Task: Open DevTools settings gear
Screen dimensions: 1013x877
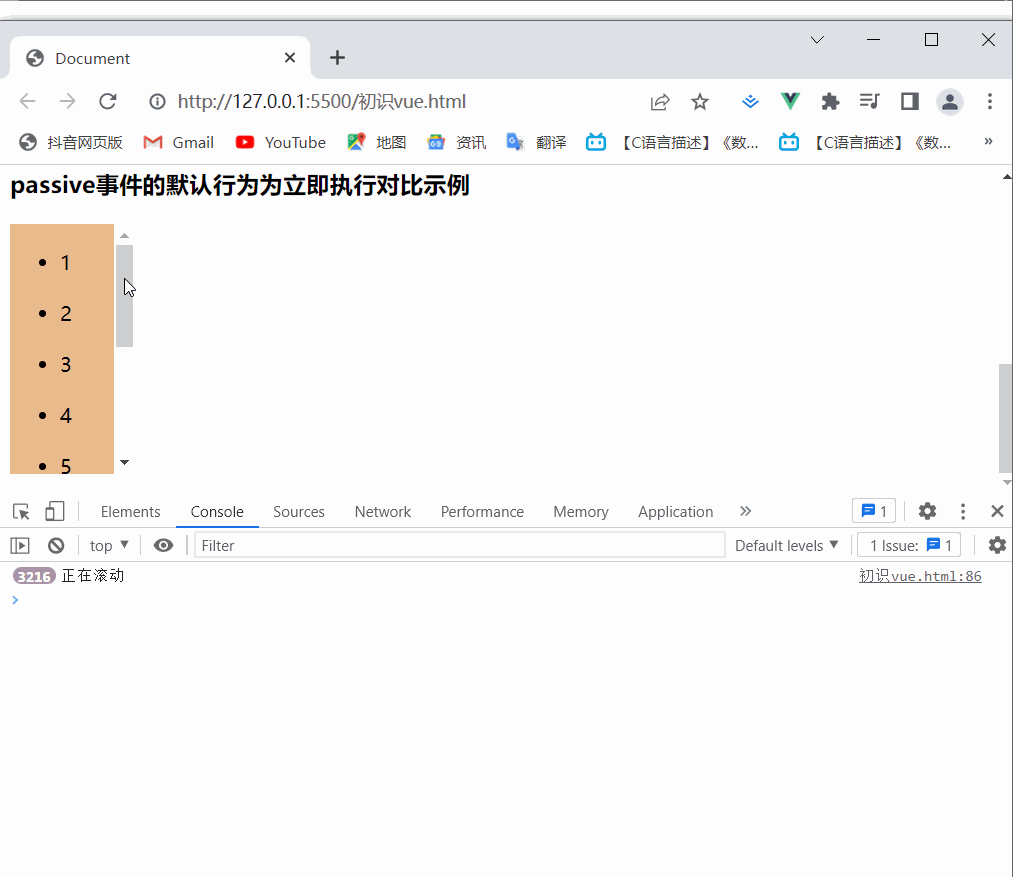Action: (927, 511)
